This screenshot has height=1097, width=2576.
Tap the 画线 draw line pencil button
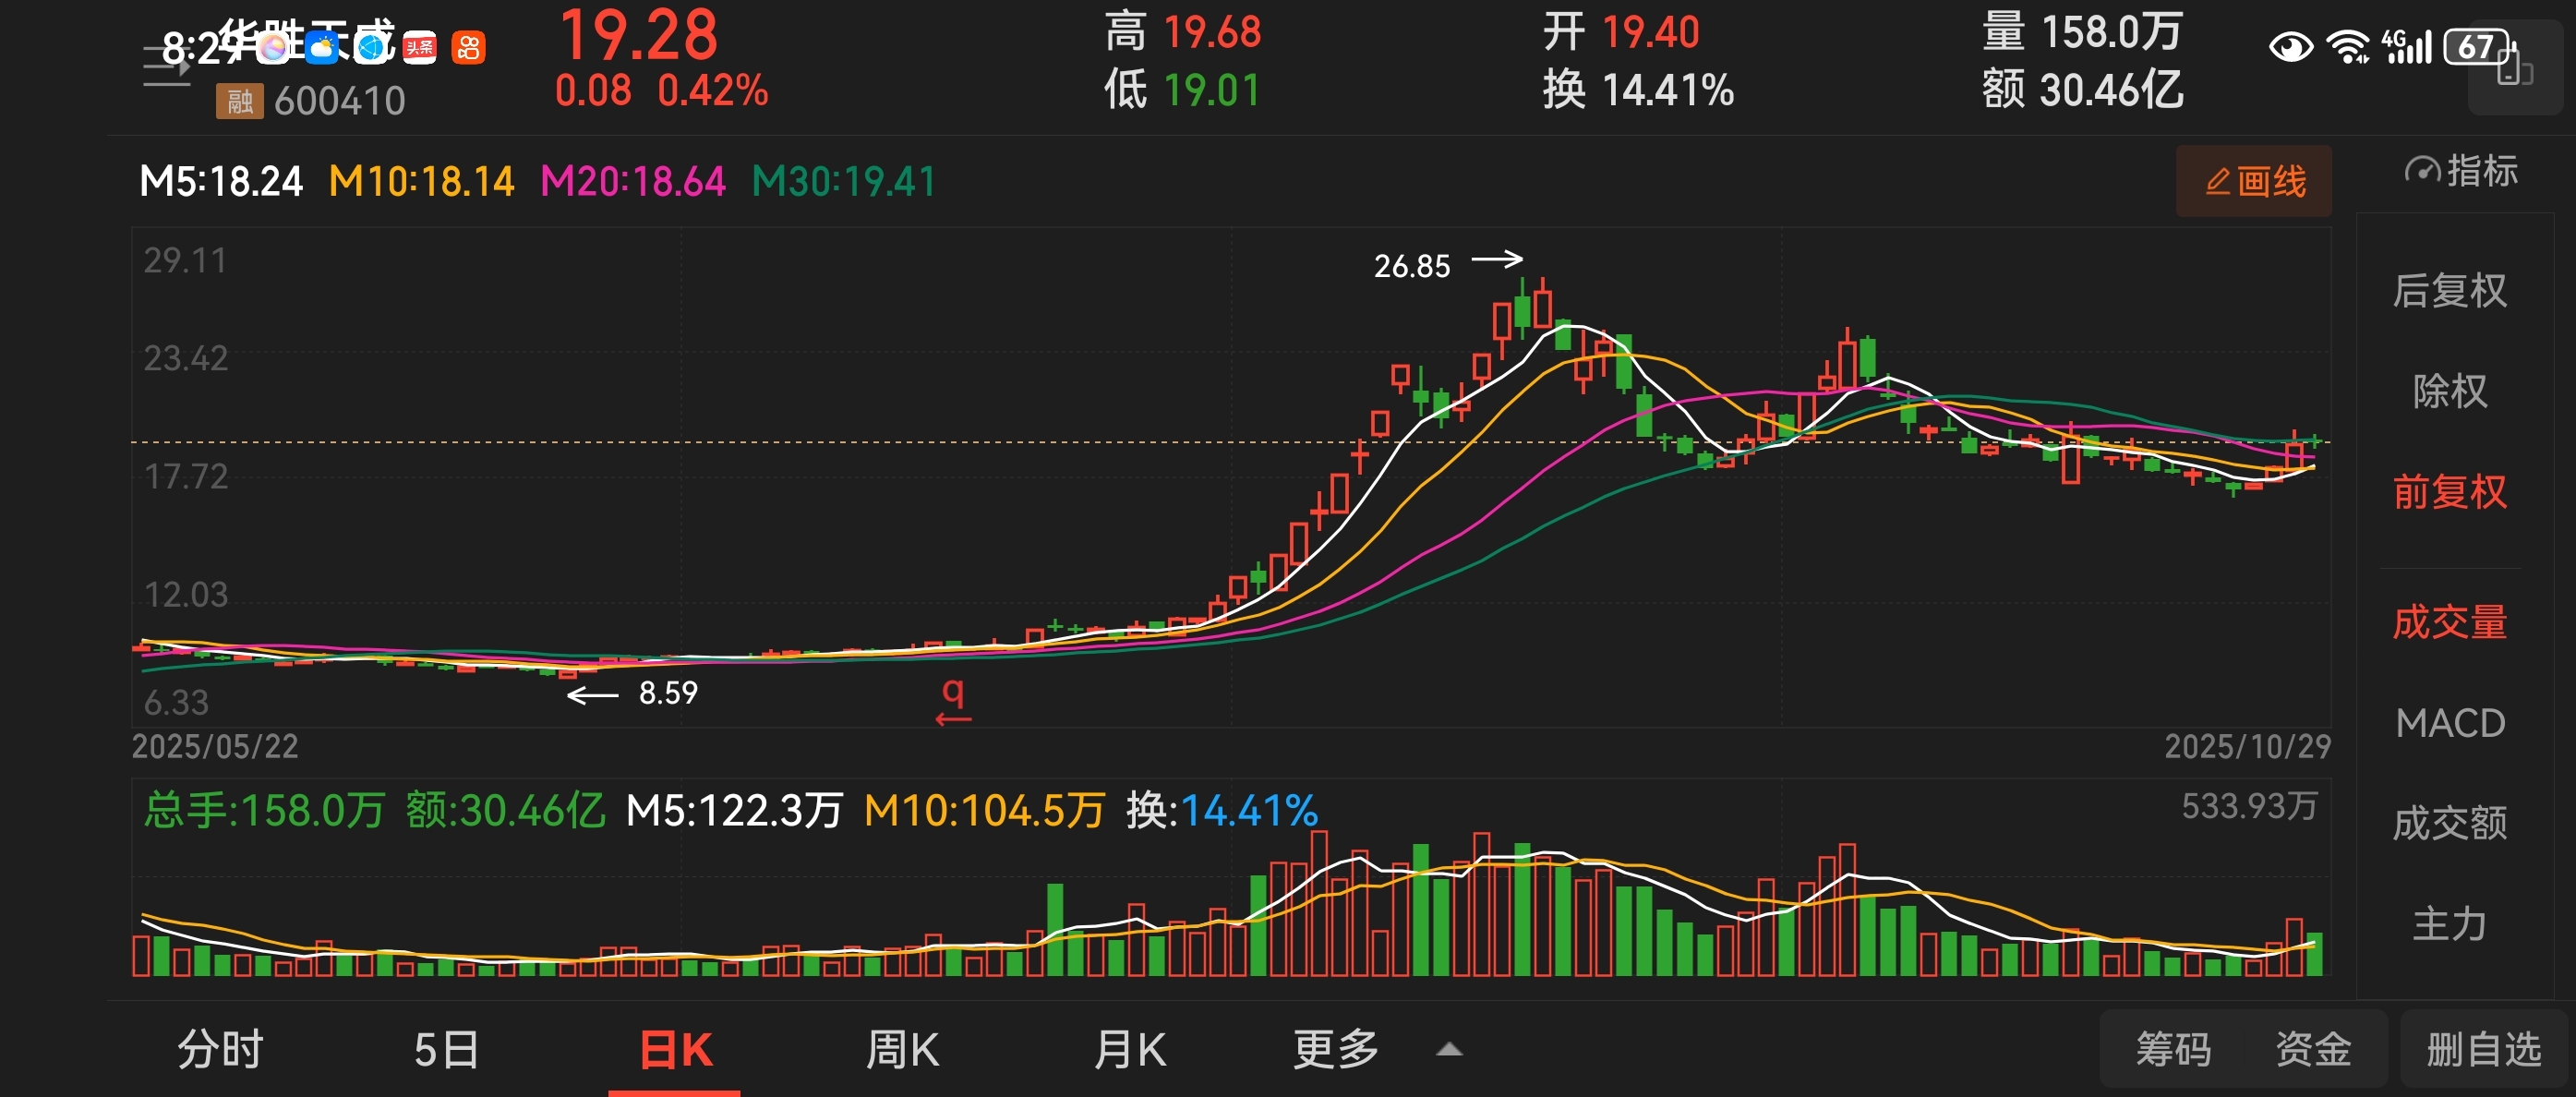point(2253,182)
